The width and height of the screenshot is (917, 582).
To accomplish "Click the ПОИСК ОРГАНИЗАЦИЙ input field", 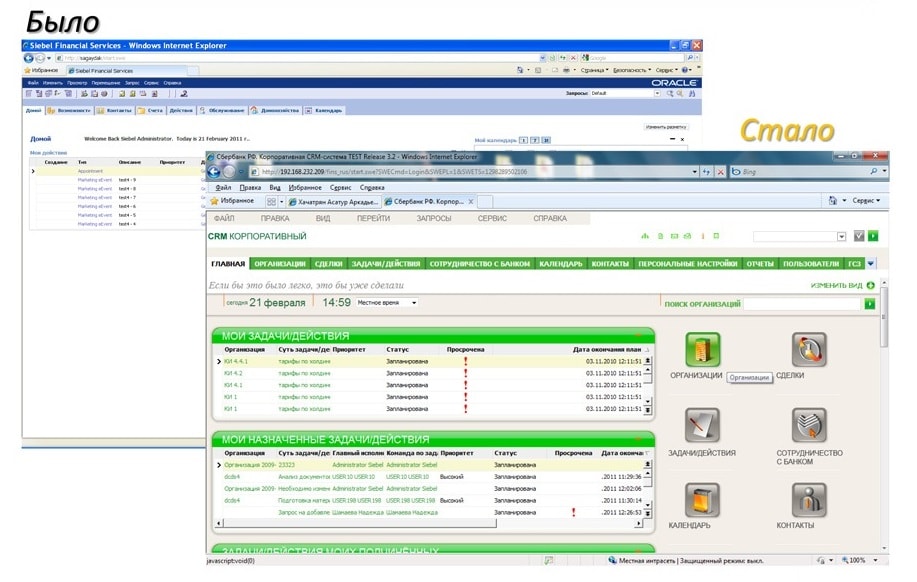I will click(803, 304).
